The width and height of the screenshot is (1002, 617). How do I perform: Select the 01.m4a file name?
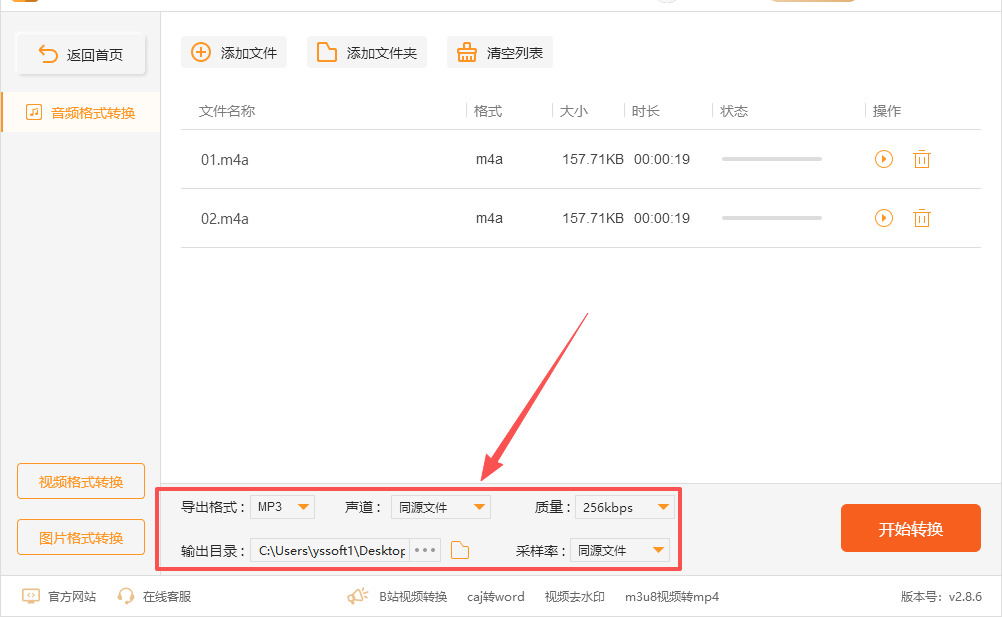(224, 160)
